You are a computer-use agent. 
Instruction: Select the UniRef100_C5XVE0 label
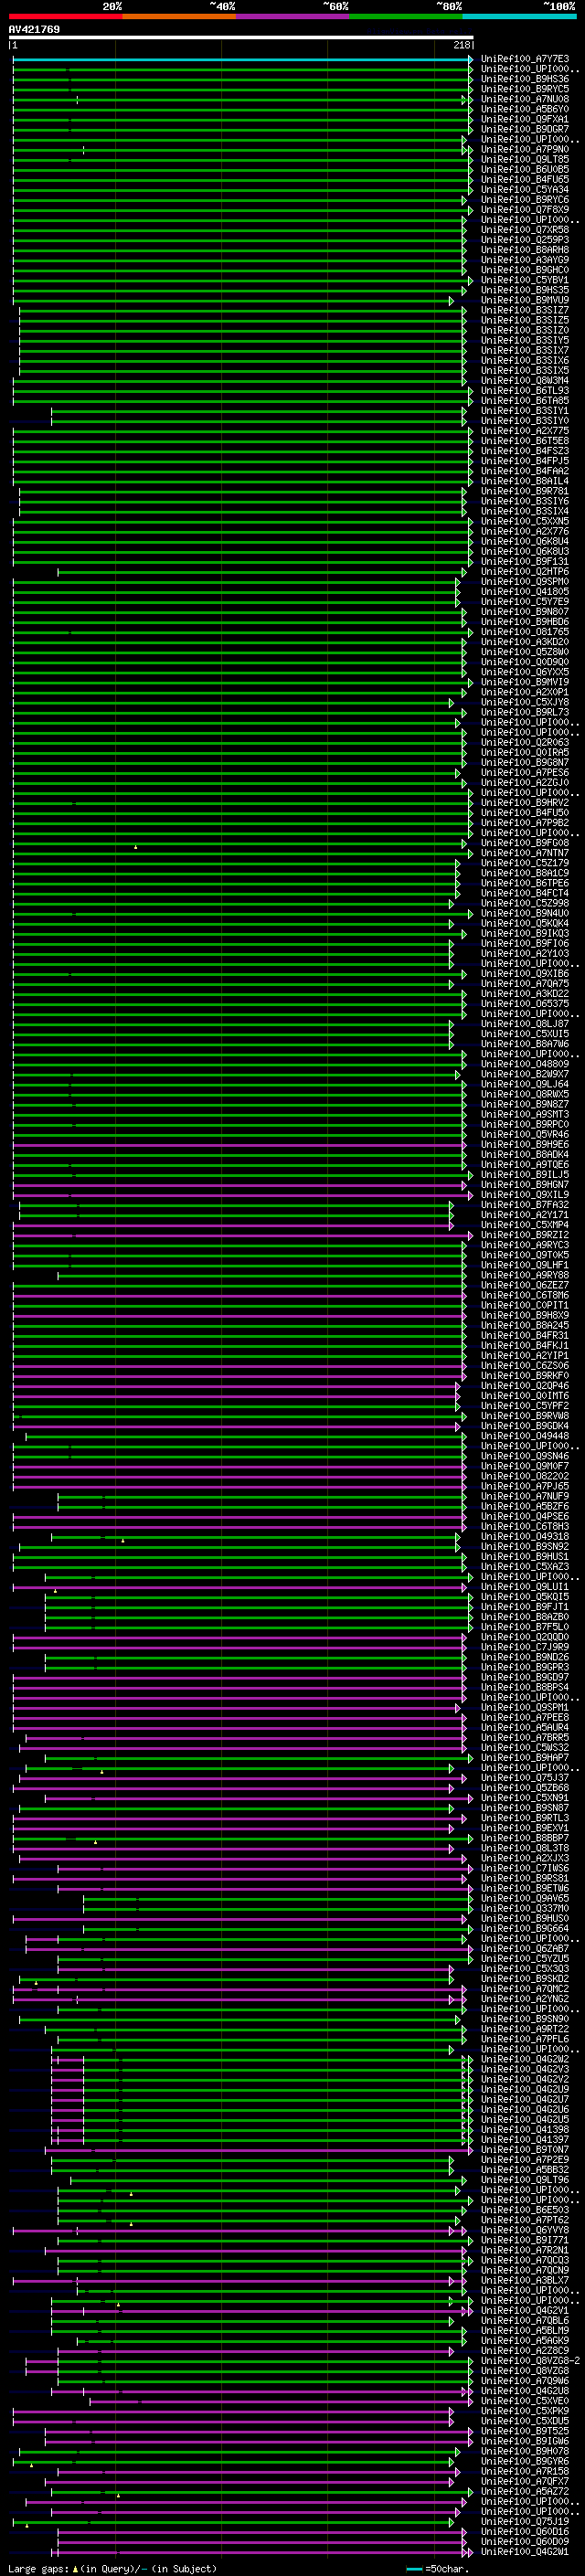pyautogui.click(x=525, y=2400)
